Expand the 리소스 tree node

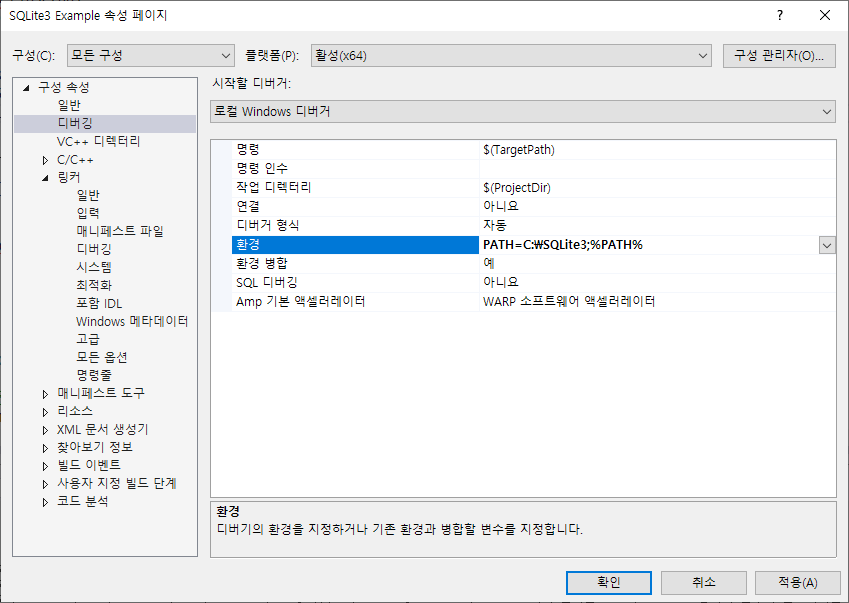pyautogui.click(x=45, y=412)
